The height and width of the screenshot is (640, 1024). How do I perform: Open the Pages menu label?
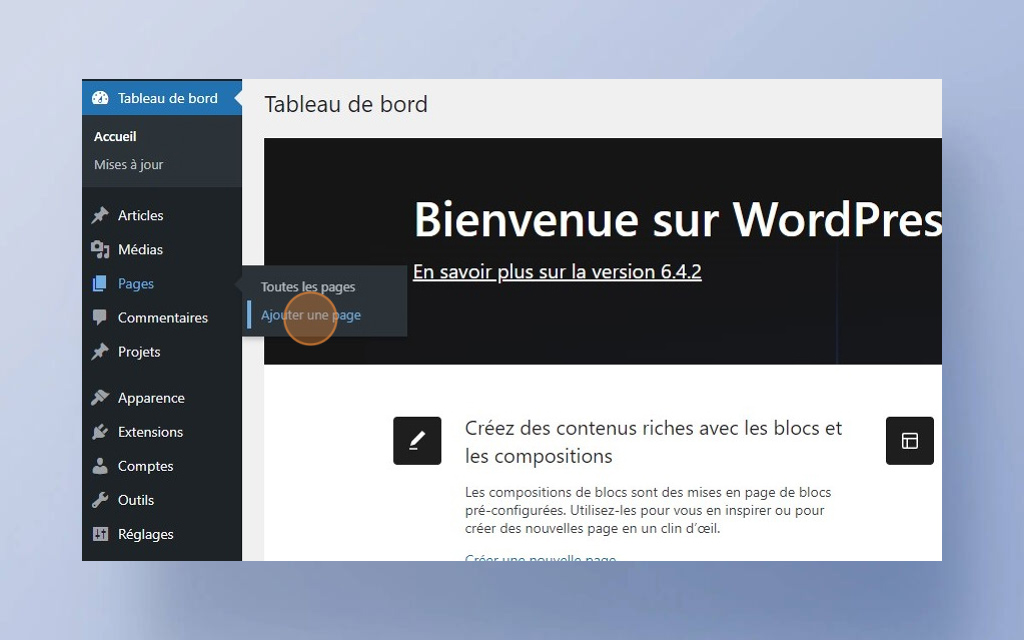tap(136, 283)
